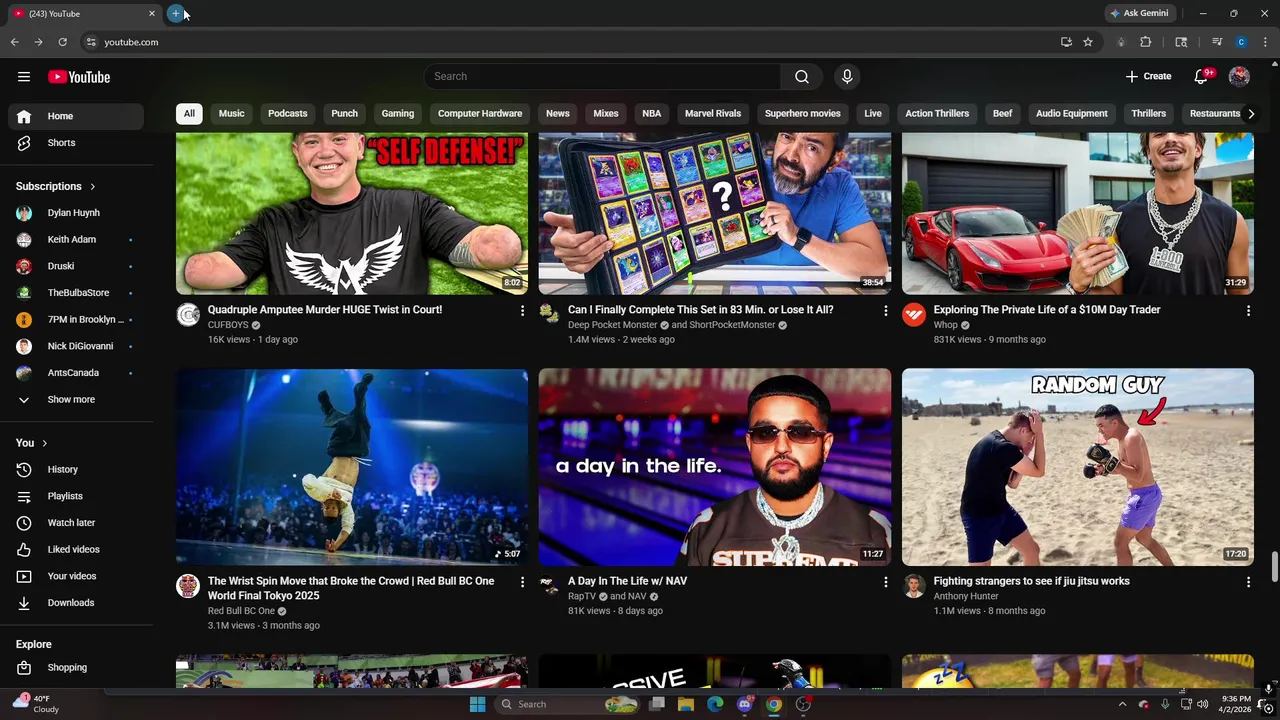The height and width of the screenshot is (720, 1280).
Task: Open Your videos in sidebar
Action: pyautogui.click(x=76, y=576)
